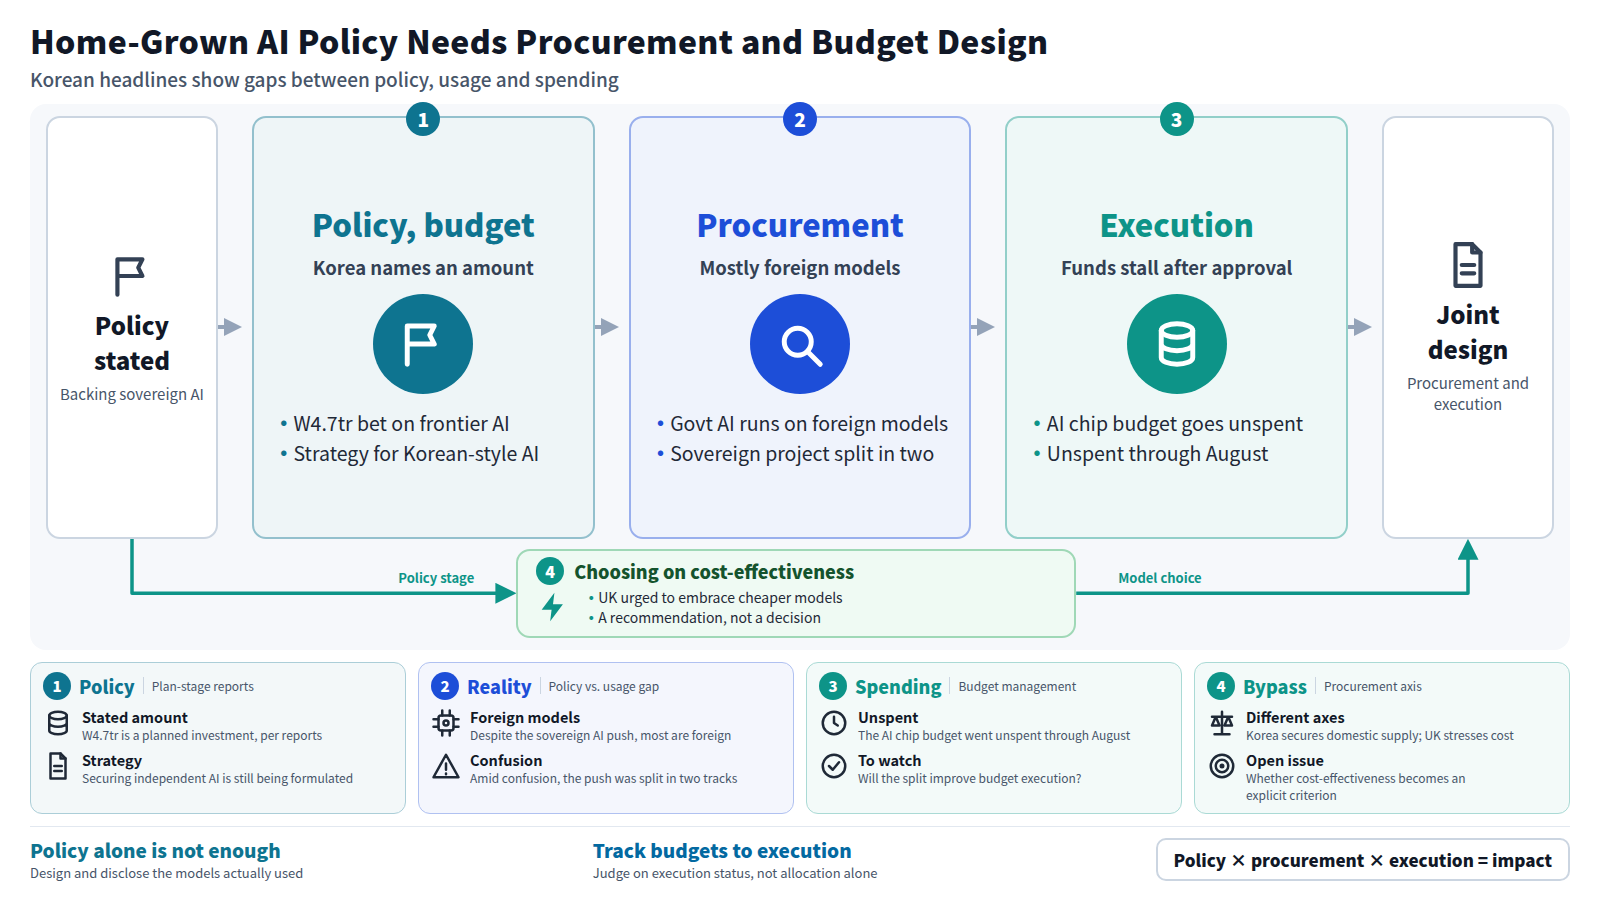Click 'Sovereign project split in two' bullet
Image resolution: width=1600 pixels, height=900 pixels.
(x=802, y=454)
